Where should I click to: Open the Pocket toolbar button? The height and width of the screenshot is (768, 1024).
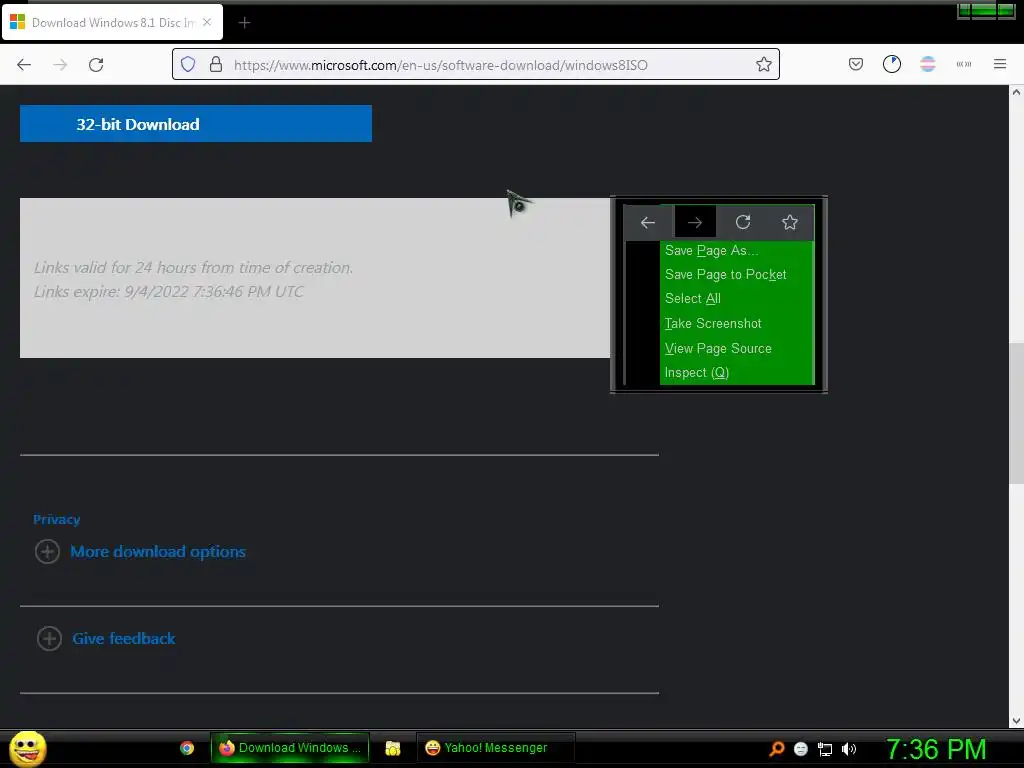click(856, 64)
